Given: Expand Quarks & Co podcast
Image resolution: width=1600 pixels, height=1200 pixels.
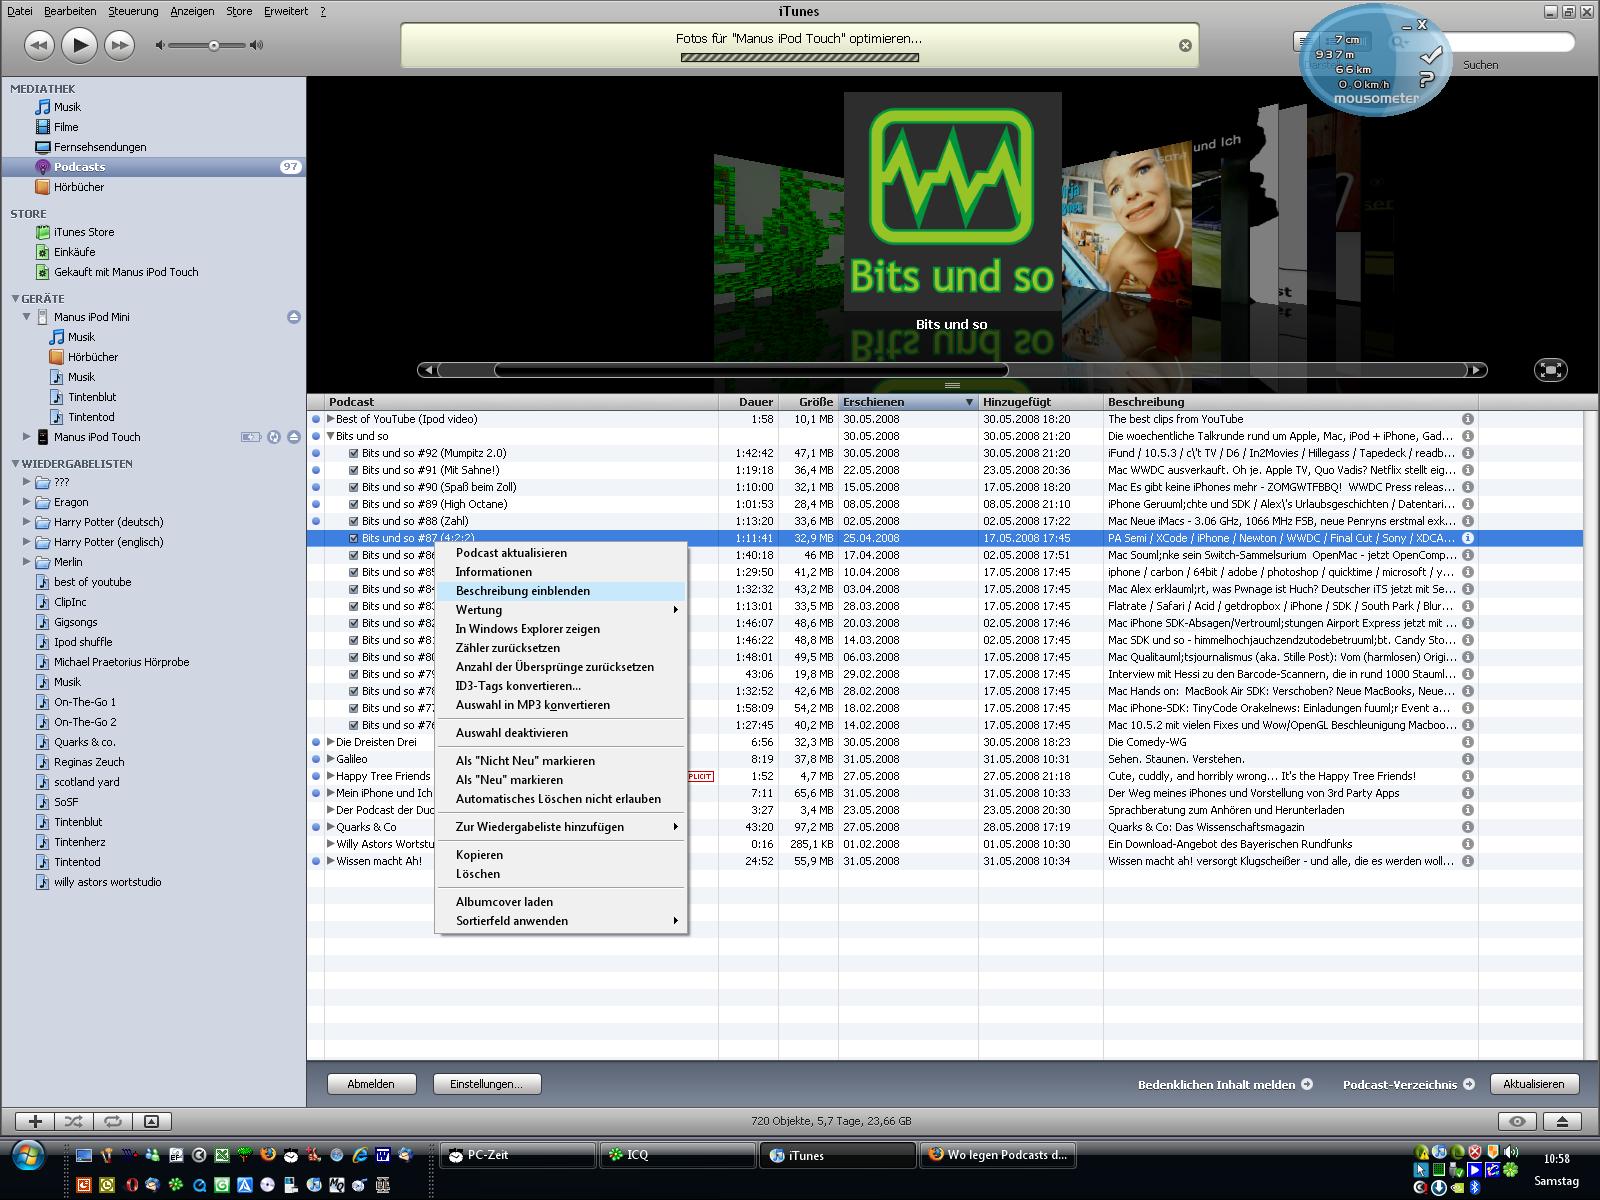Looking at the screenshot, I should (x=330, y=827).
